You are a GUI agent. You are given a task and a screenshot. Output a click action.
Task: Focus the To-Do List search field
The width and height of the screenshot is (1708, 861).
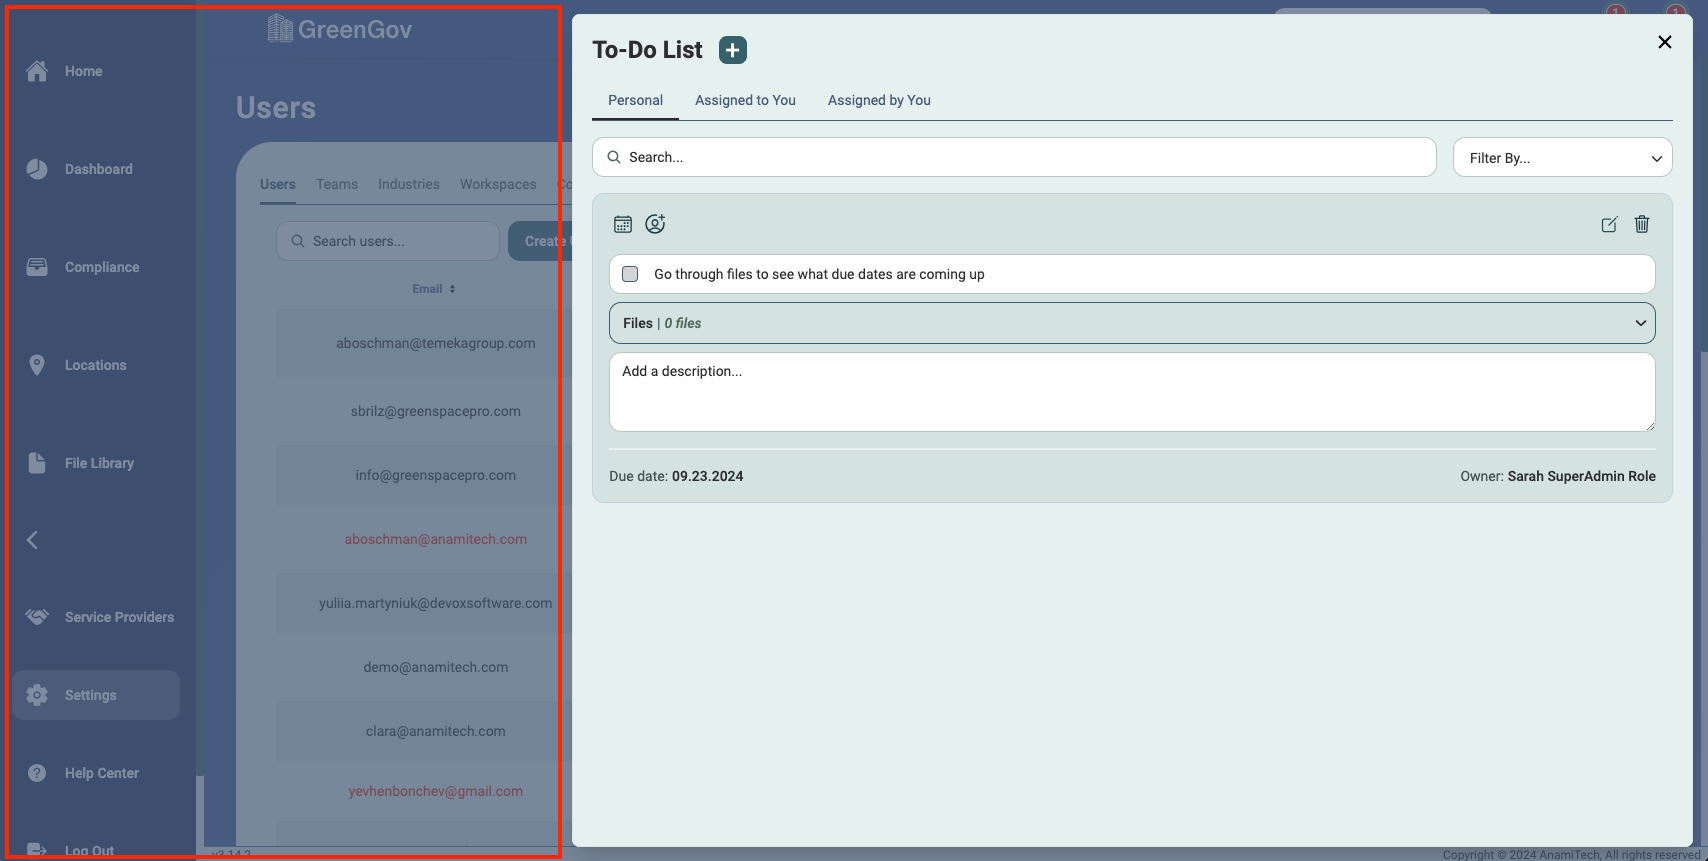click(x=1014, y=157)
